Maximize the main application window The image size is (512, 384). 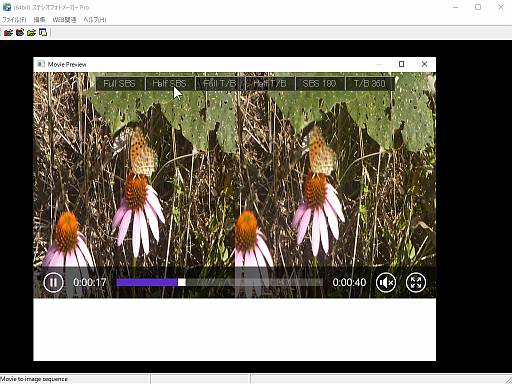478,7
